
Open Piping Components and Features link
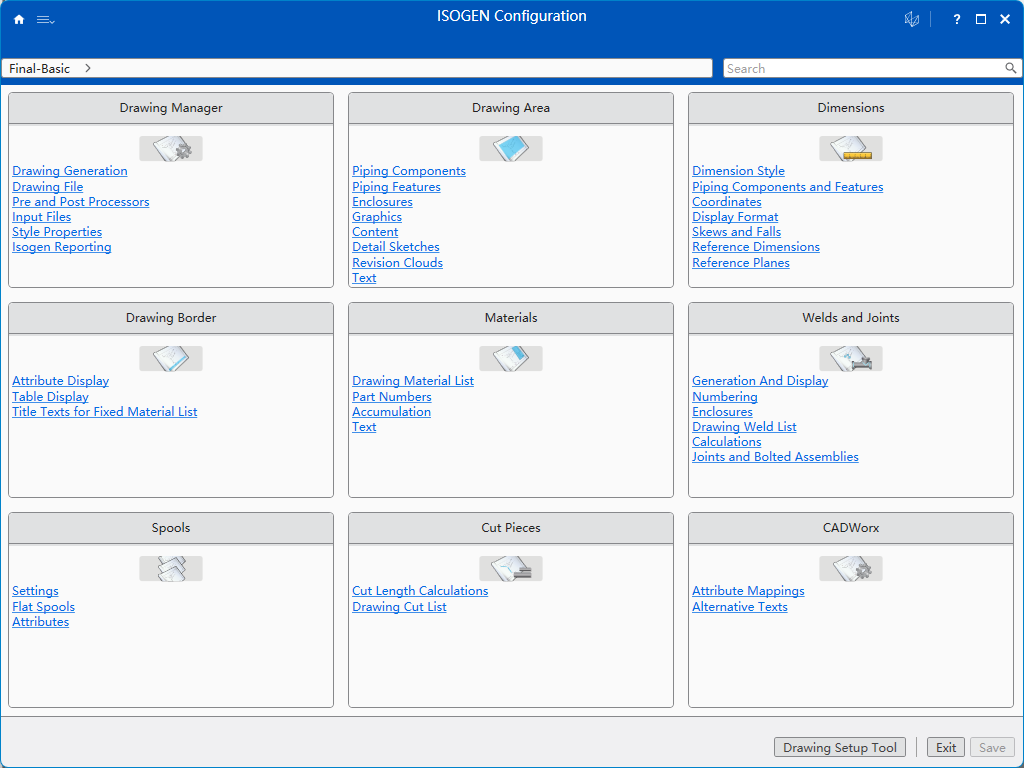pos(788,187)
